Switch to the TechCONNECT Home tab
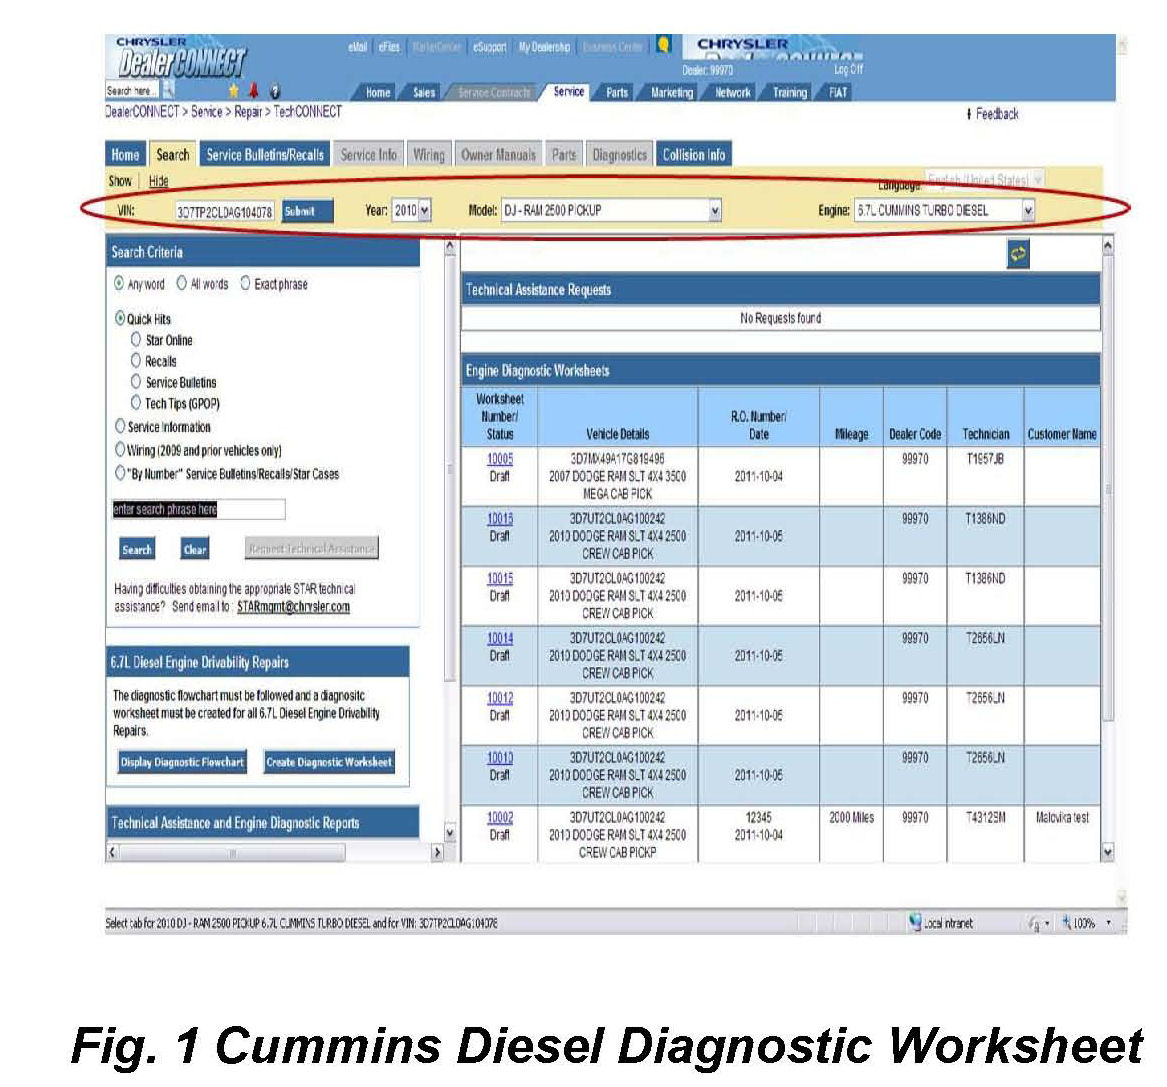The height and width of the screenshot is (1087, 1167). 125,155
